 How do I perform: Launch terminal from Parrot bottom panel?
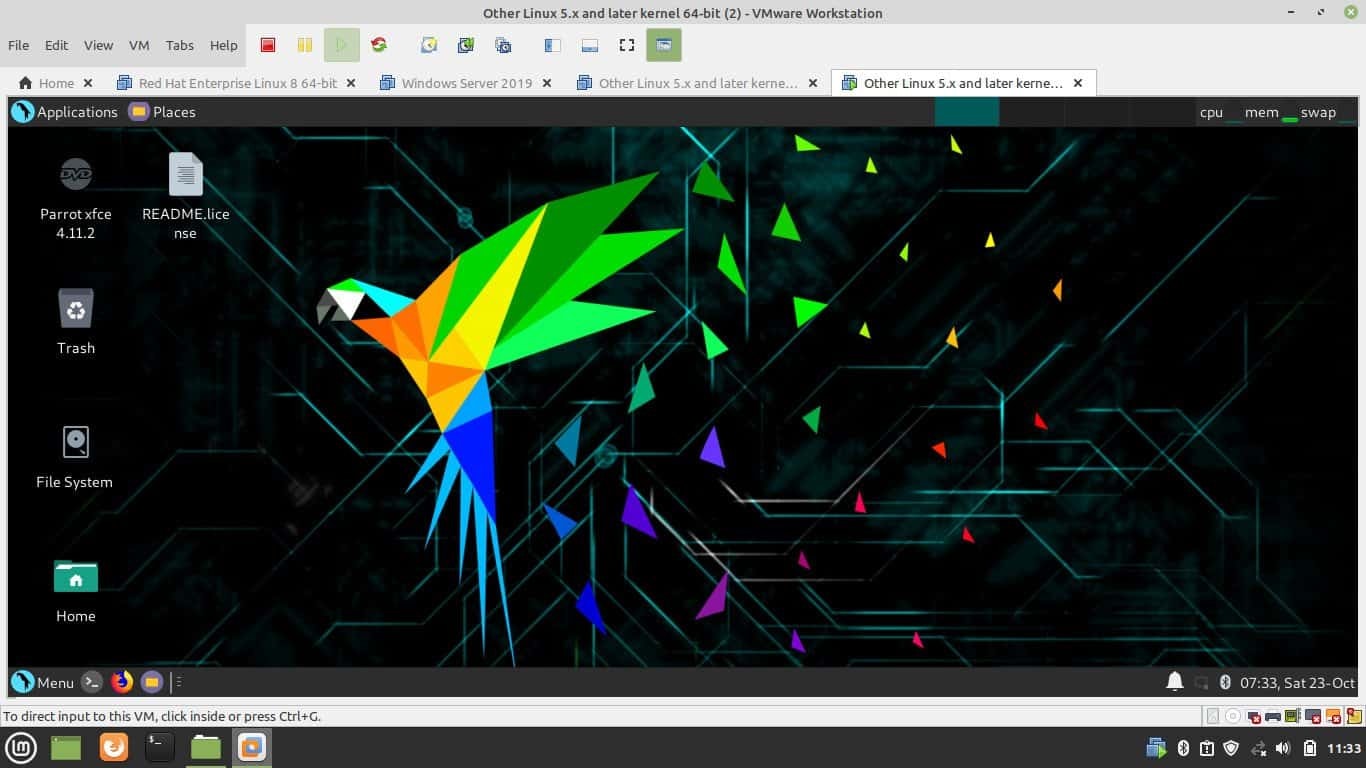click(x=92, y=682)
